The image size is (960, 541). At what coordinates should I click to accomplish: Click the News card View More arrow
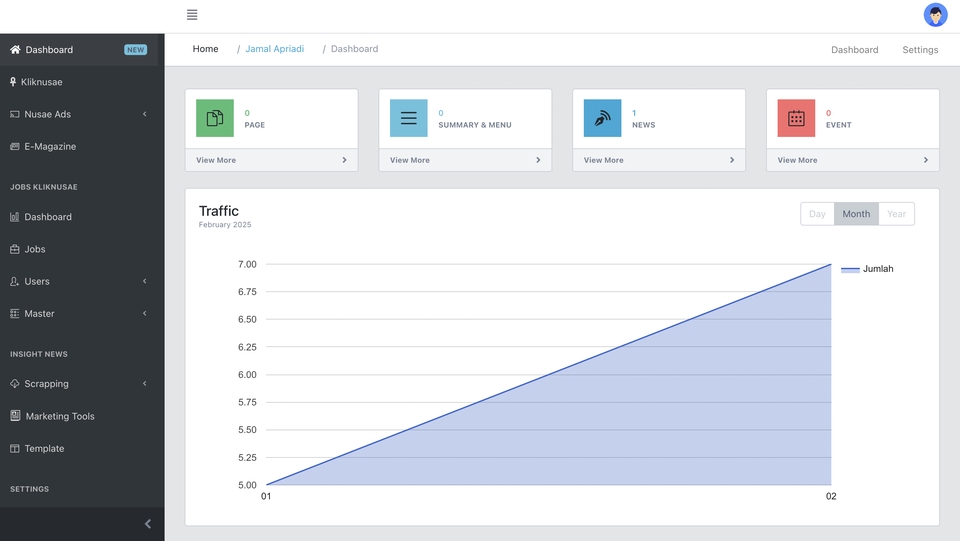(x=732, y=160)
